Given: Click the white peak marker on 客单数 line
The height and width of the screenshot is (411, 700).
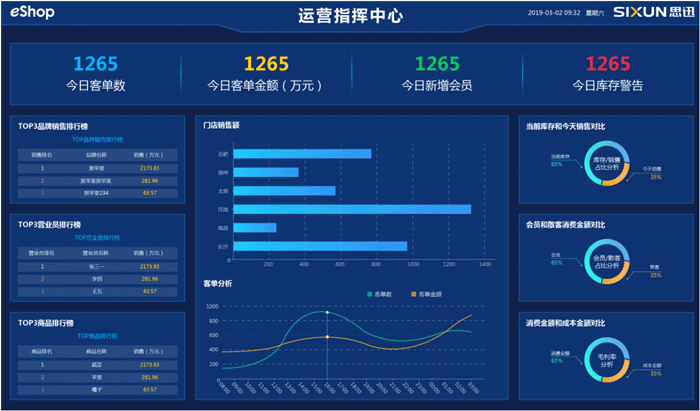Looking at the screenshot, I should 327,313.
